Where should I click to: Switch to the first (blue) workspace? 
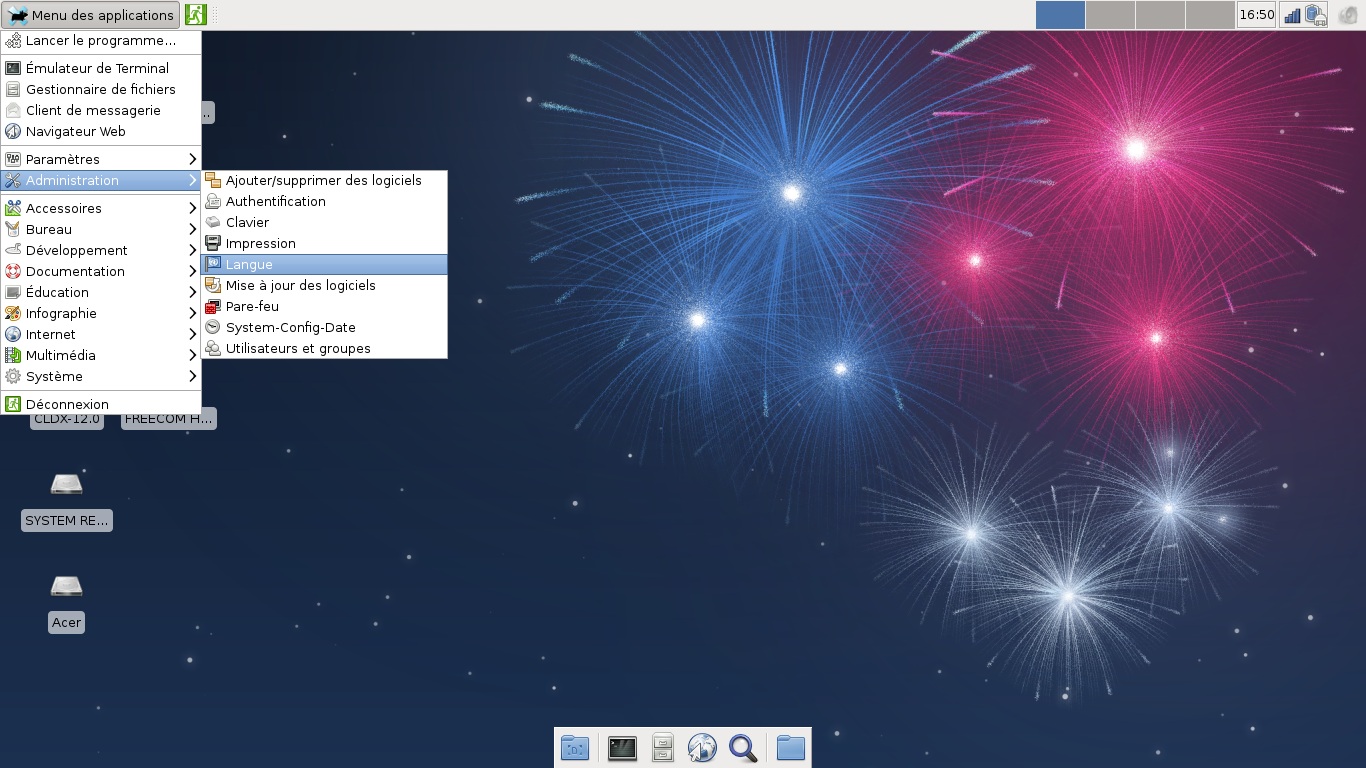click(1060, 15)
